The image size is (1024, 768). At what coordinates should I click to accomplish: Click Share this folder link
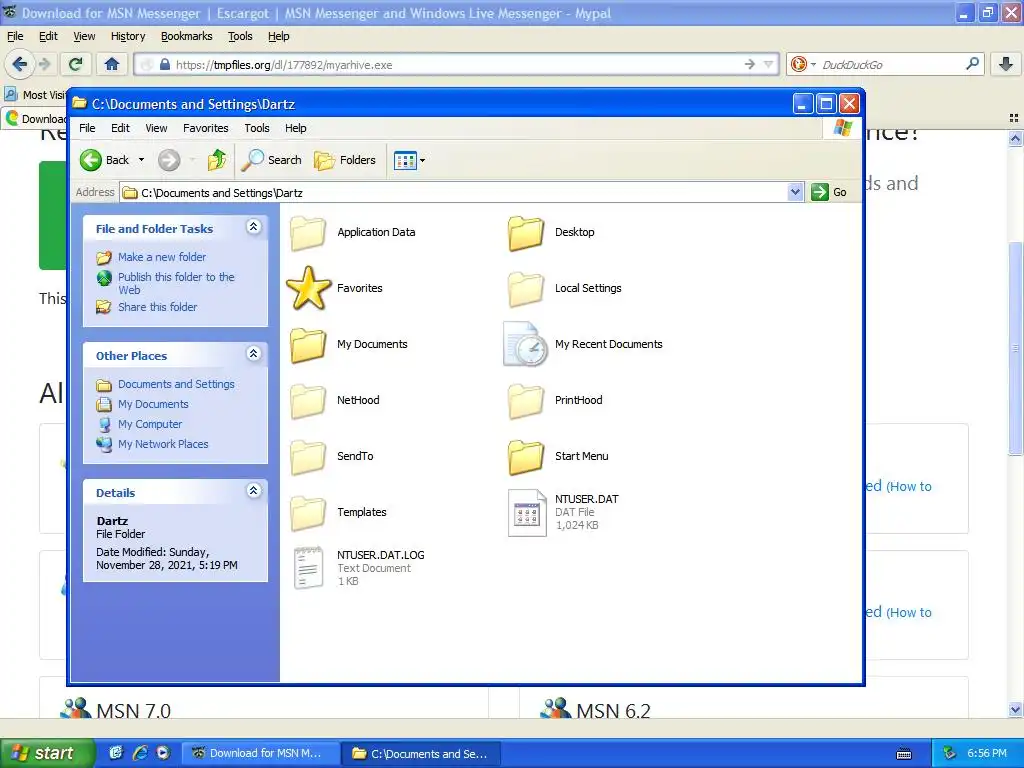pos(157,307)
